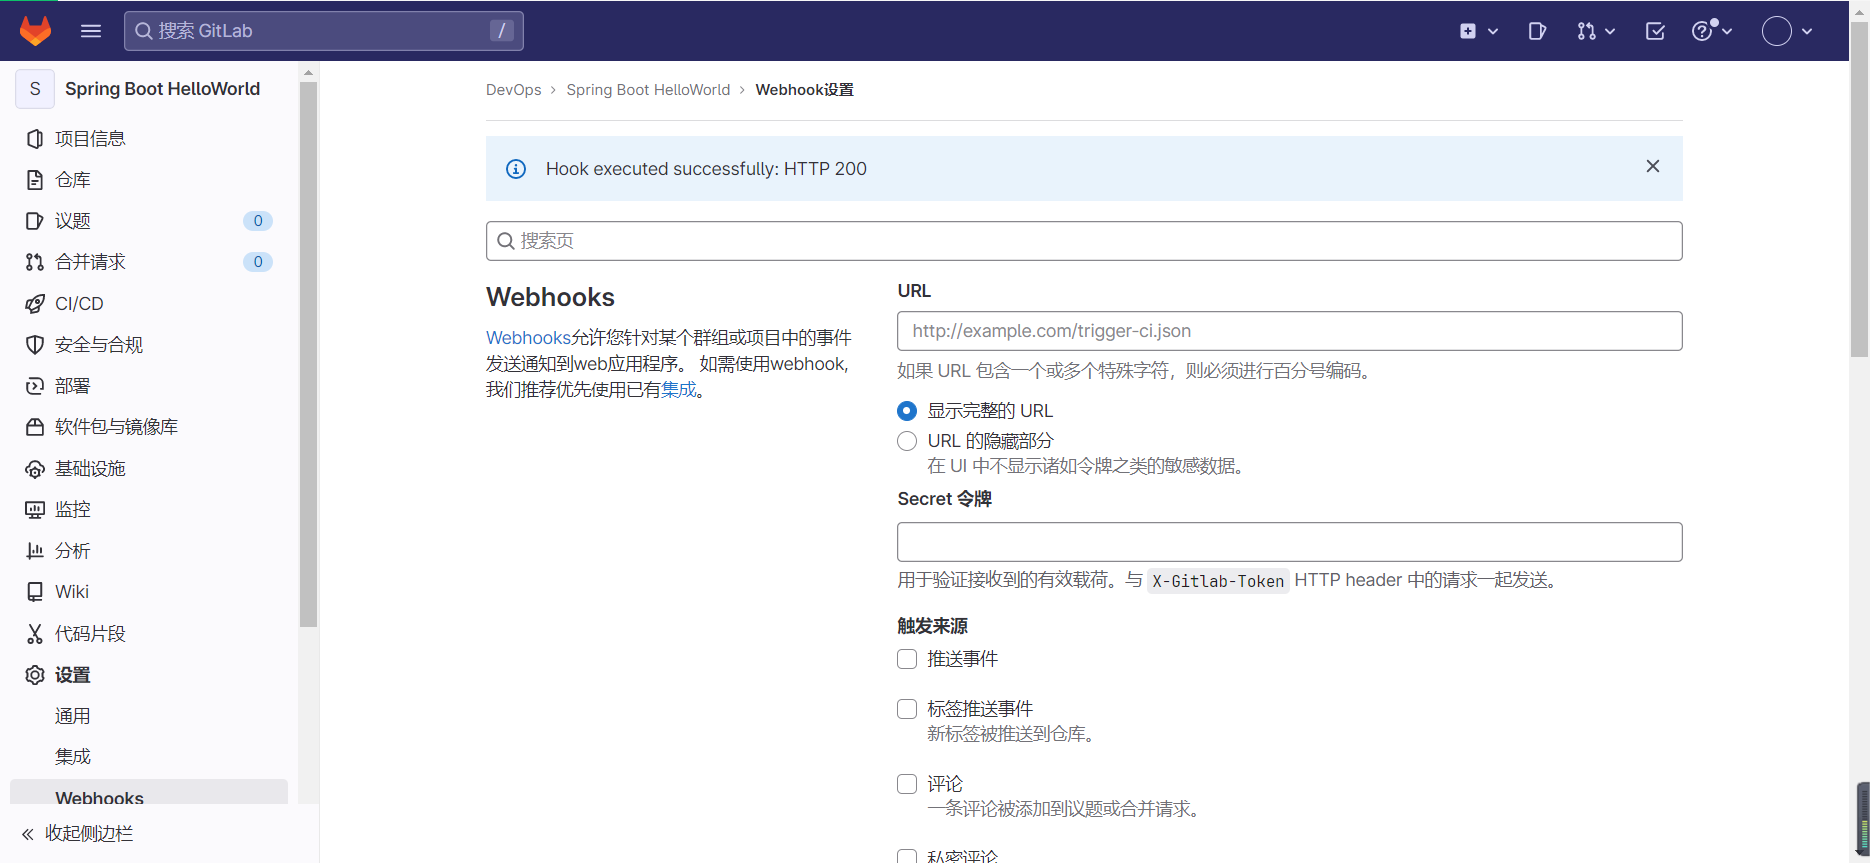The width and height of the screenshot is (1870, 863).
Task: Enable the 标签推送事件 checkbox
Action: 907,709
